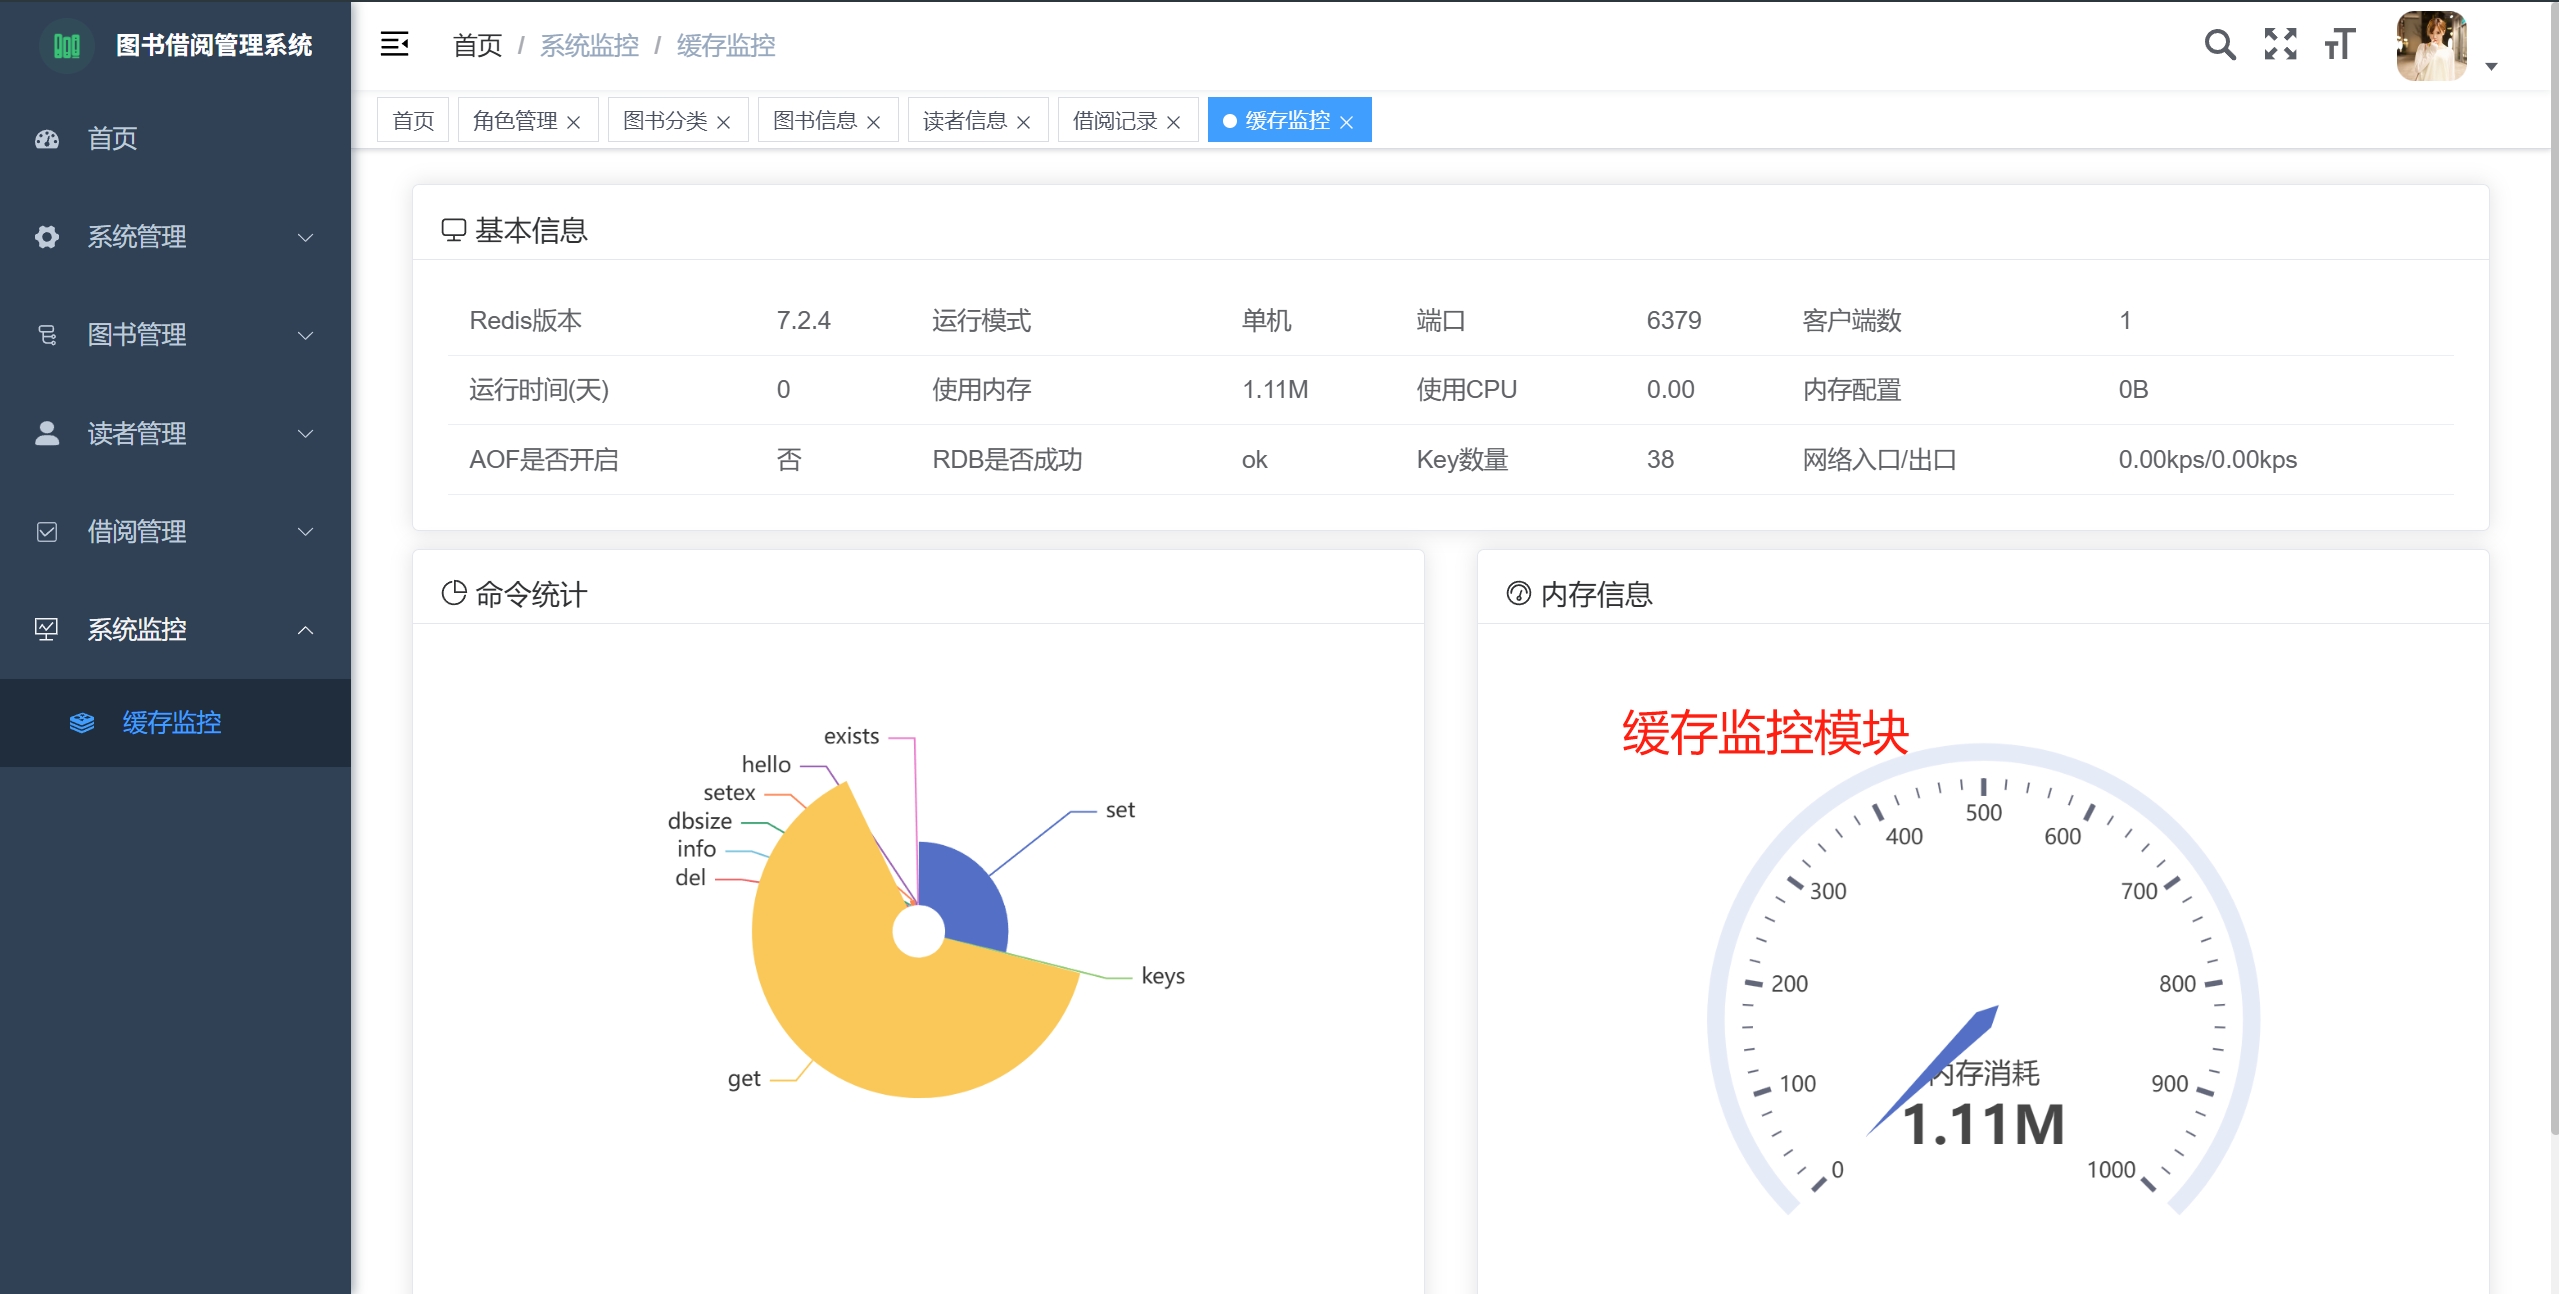The image size is (2559, 1294).
Task: Switch to the 借阅记录 tab
Action: (x=1112, y=119)
